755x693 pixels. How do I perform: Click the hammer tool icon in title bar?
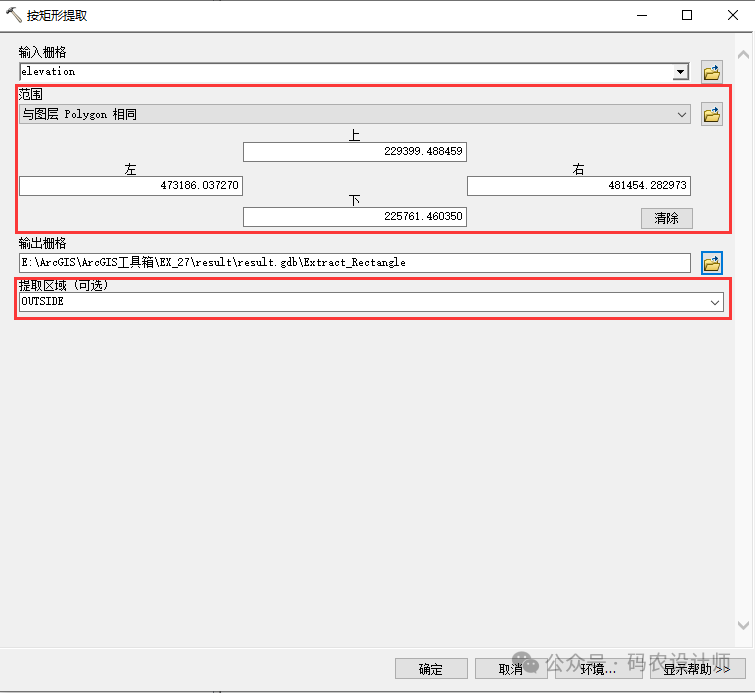click(x=13, y=15)
